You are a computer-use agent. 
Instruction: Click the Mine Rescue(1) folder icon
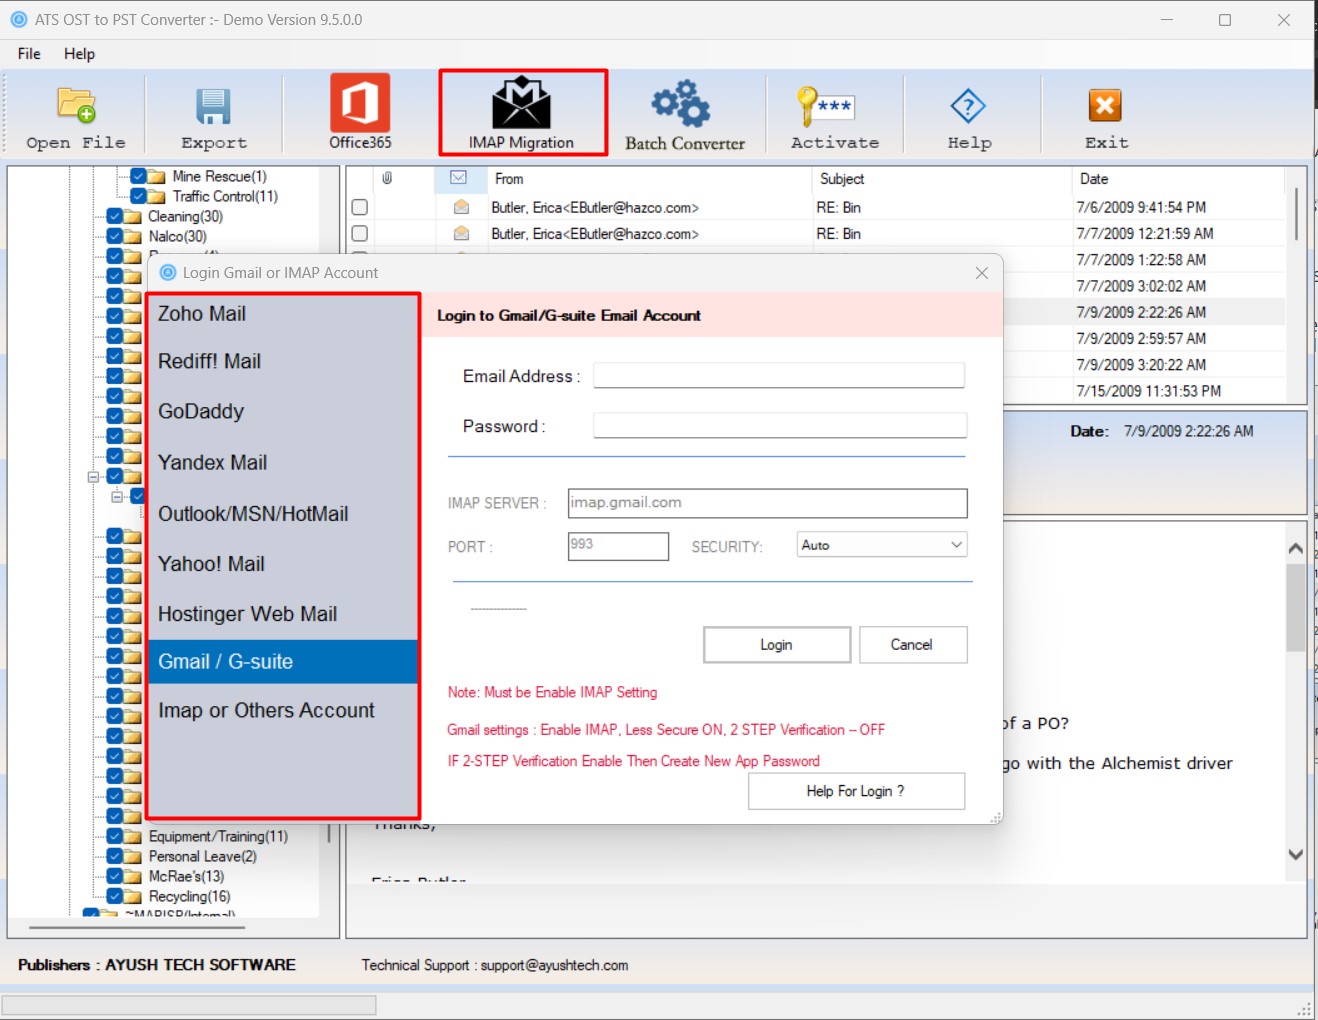click(x=157, y=177)
